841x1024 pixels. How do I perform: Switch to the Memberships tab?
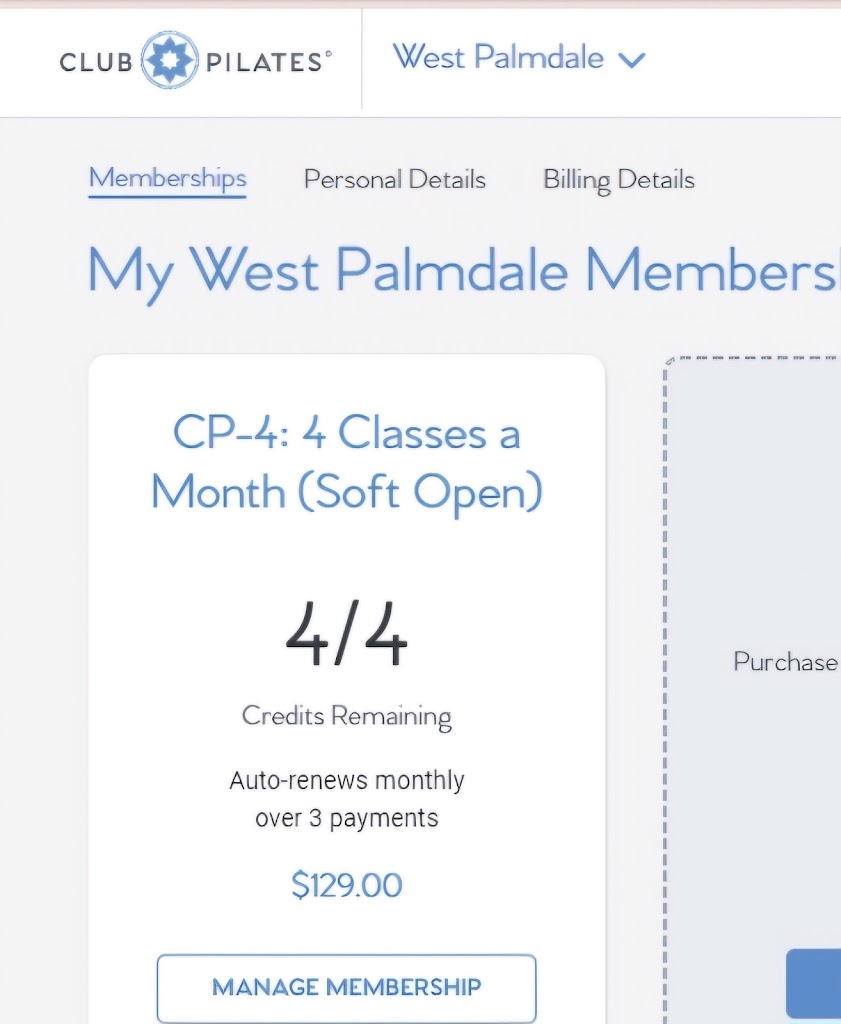167,179
